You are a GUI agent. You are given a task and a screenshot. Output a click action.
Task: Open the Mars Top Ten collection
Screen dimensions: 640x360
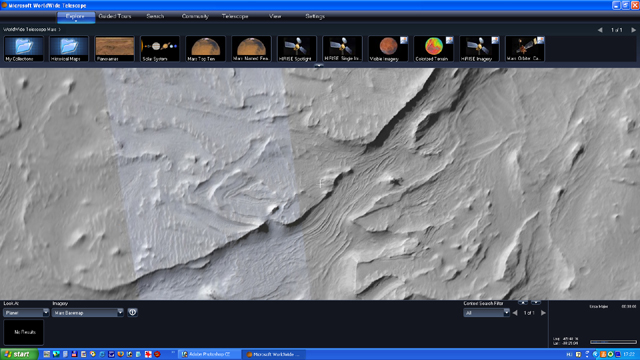tap(206, 49)
